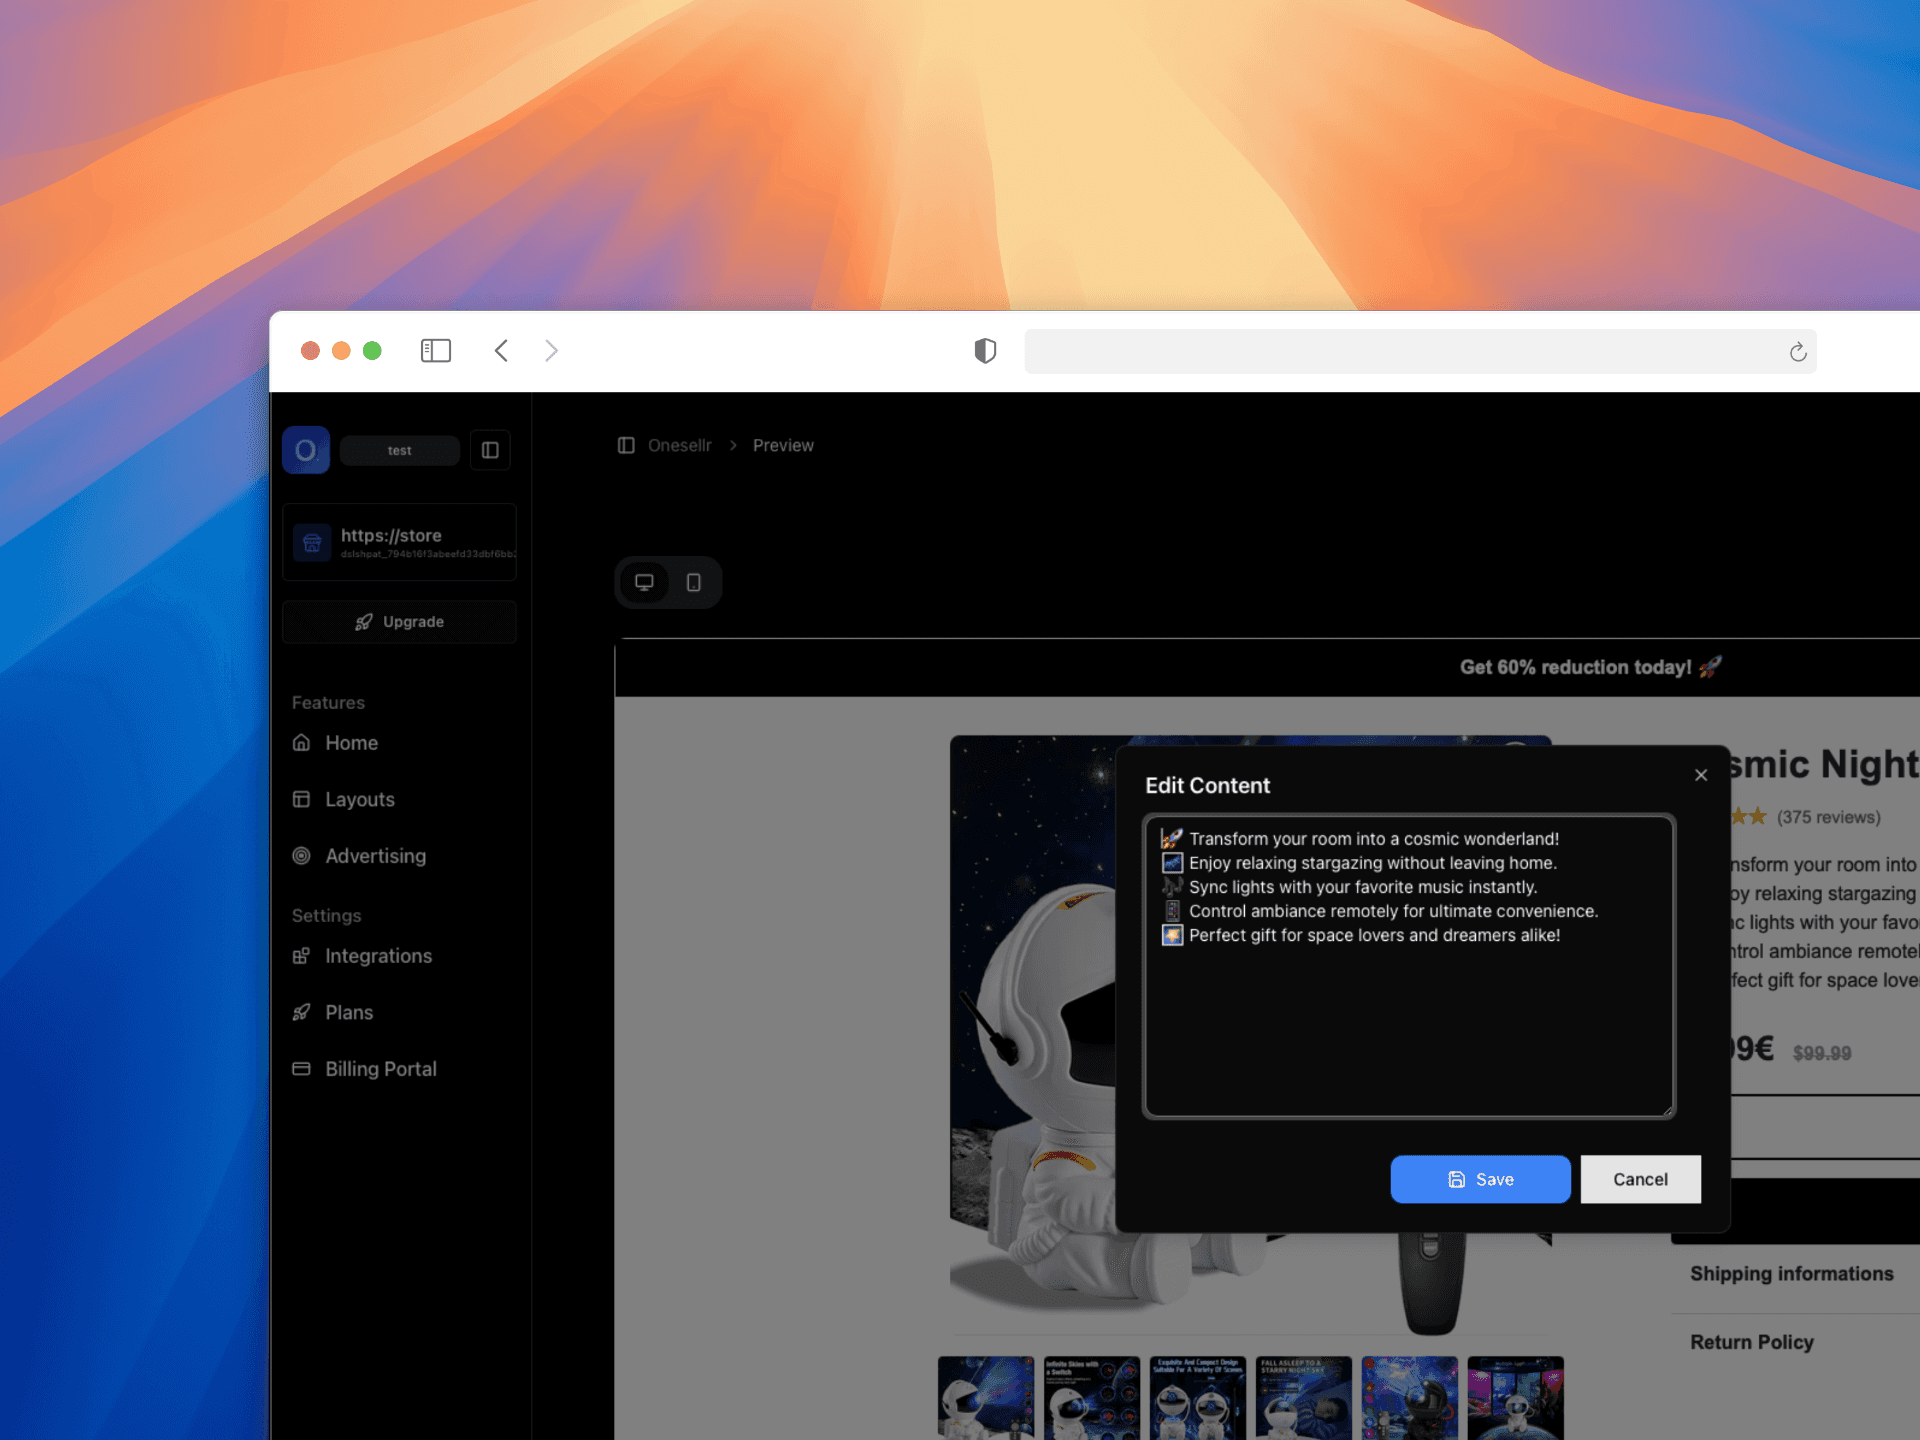The height and width of the screenshot is (1440, 1920).
Task: Toggle sidebar icon beside Onesellr breadcrumb
Action: click(626, 445)
